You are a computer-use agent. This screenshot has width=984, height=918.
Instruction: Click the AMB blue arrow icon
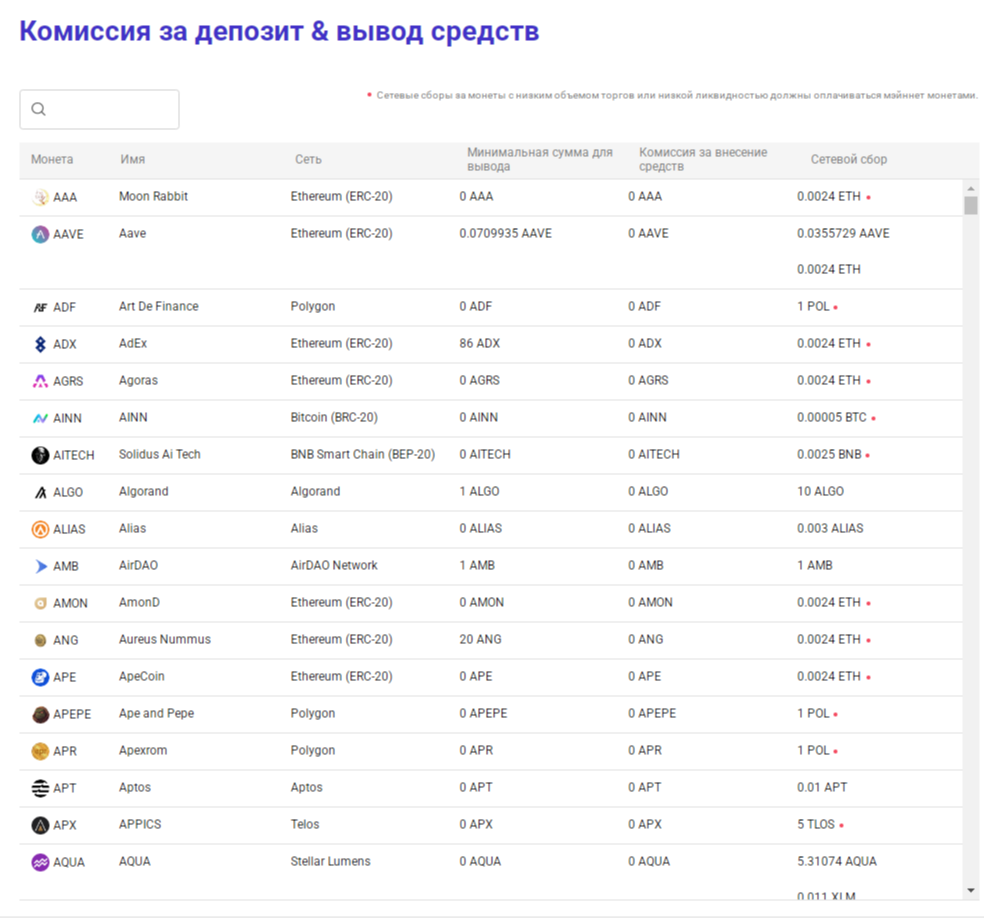click(40, 566)
